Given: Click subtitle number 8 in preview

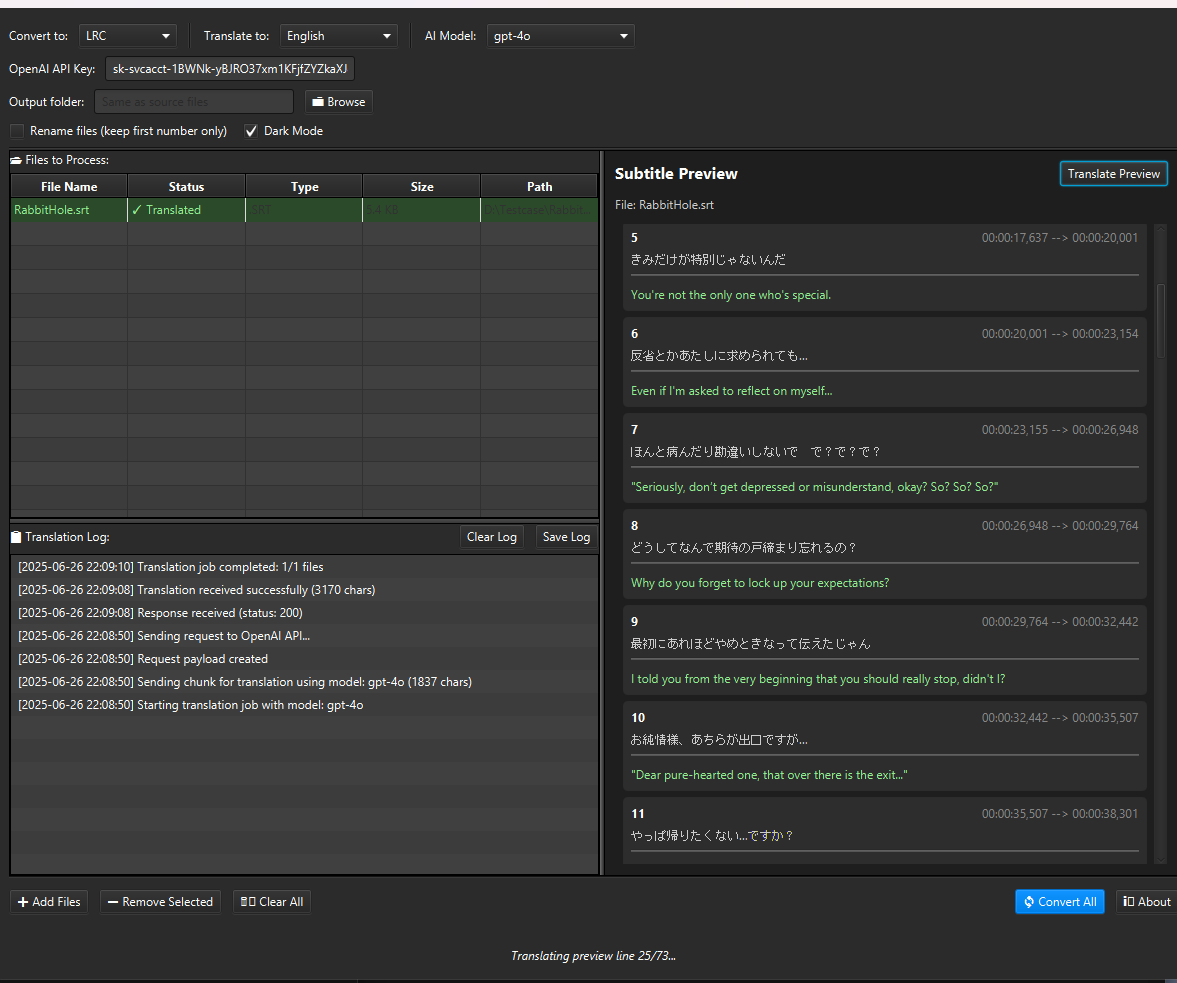Looking at the screenshot, I should pyautogui.click(x=634, y=526).
